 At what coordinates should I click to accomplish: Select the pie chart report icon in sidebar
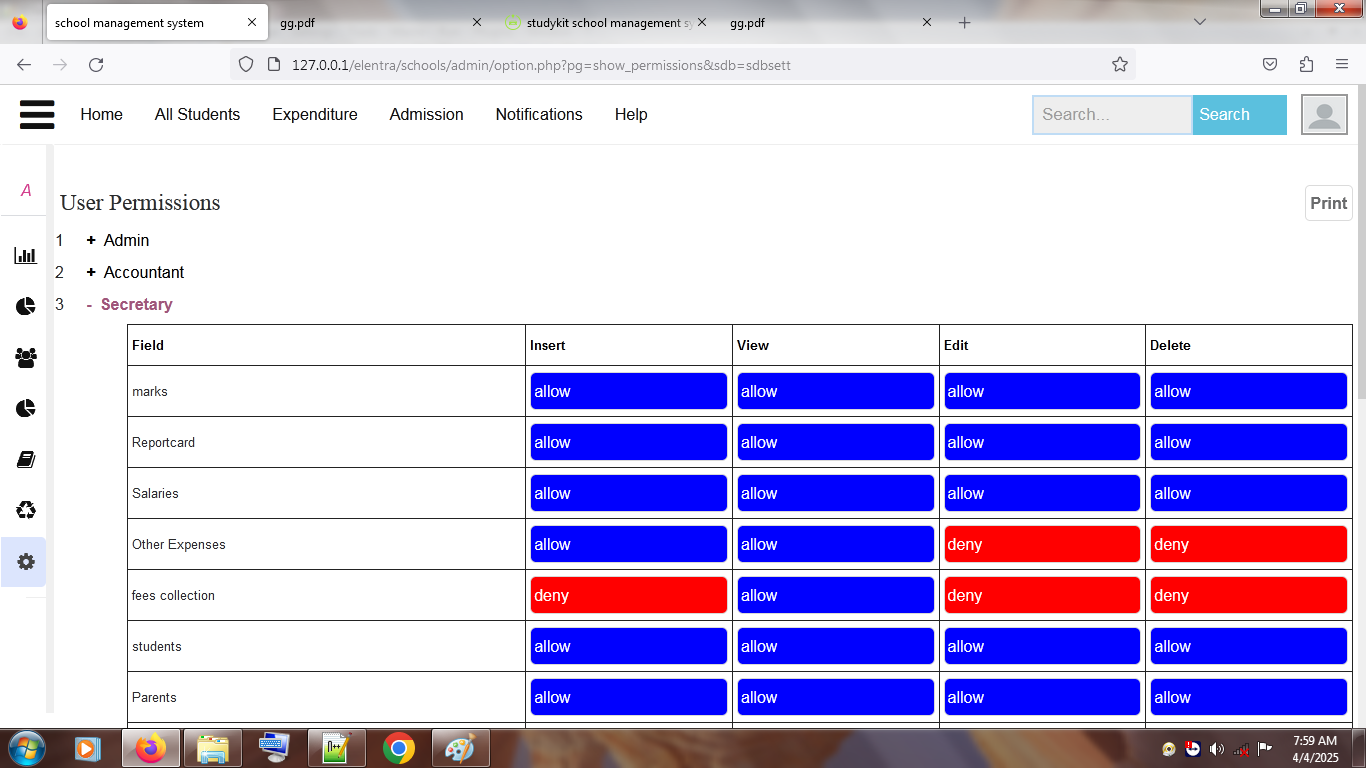[24, 306]
